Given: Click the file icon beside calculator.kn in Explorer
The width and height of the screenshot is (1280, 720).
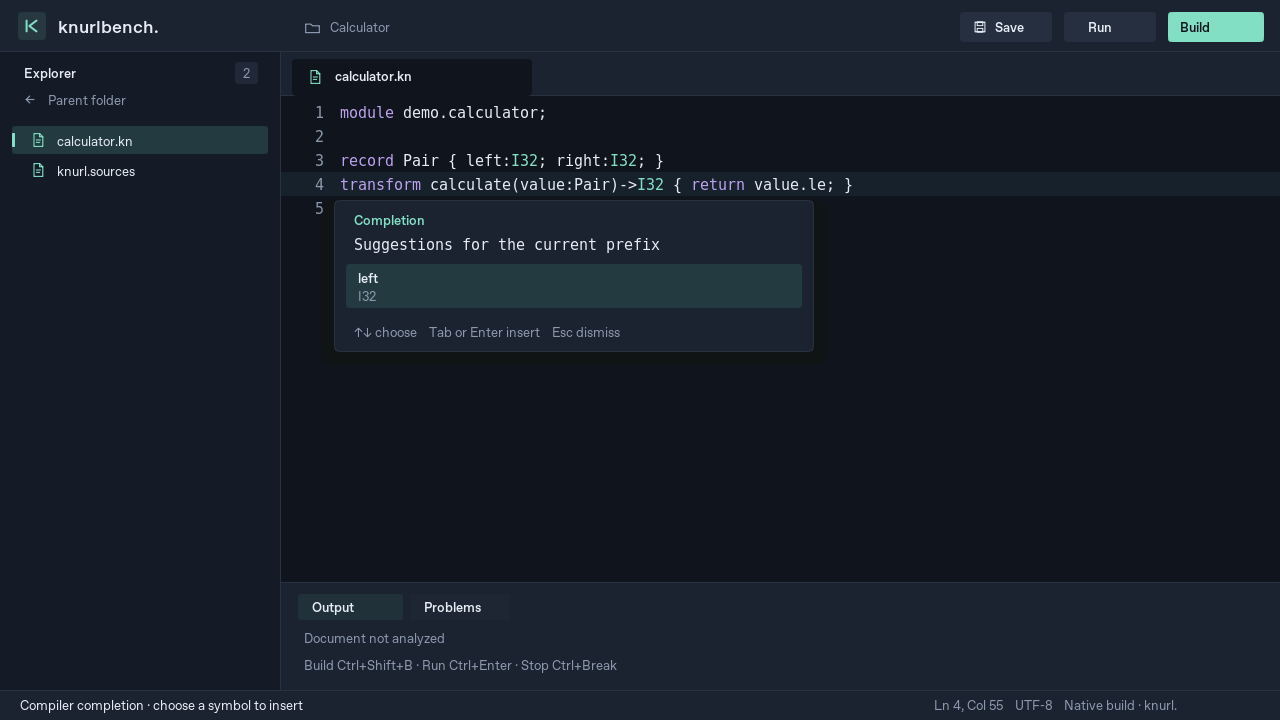Looking at the screenshot, I should [x=38, y=140].
